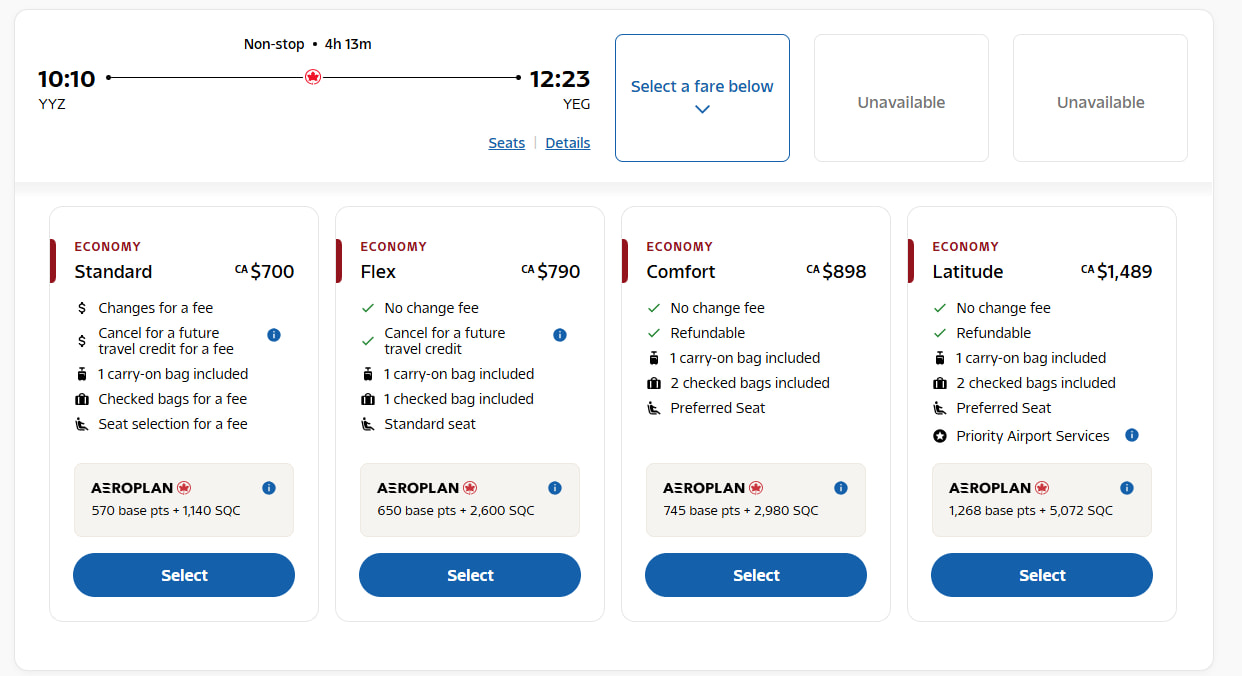Click the CA $898 price

tap(837, 271)
